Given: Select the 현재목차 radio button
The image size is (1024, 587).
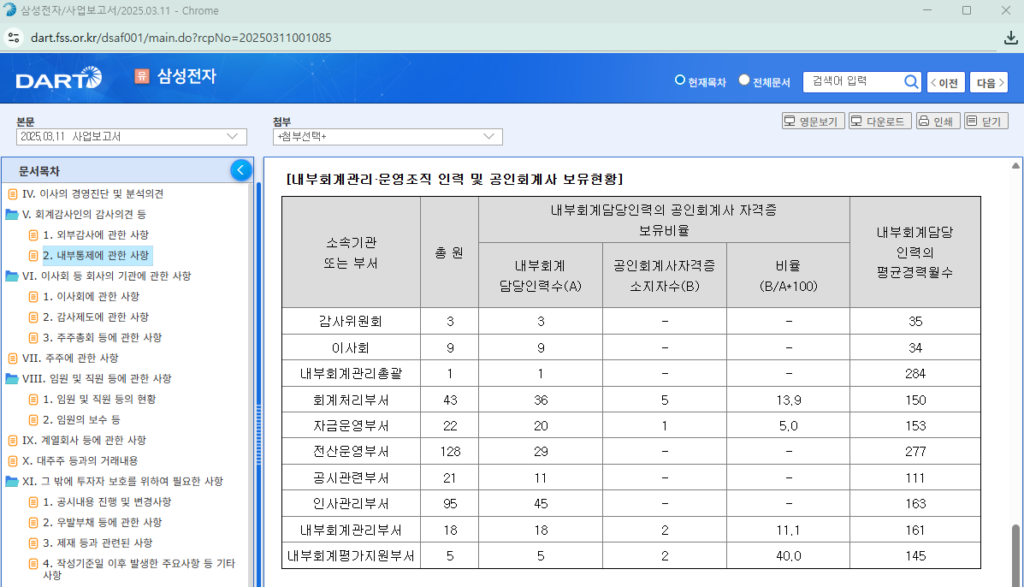Looking at the screenshot, I should [x=682, y=81].
